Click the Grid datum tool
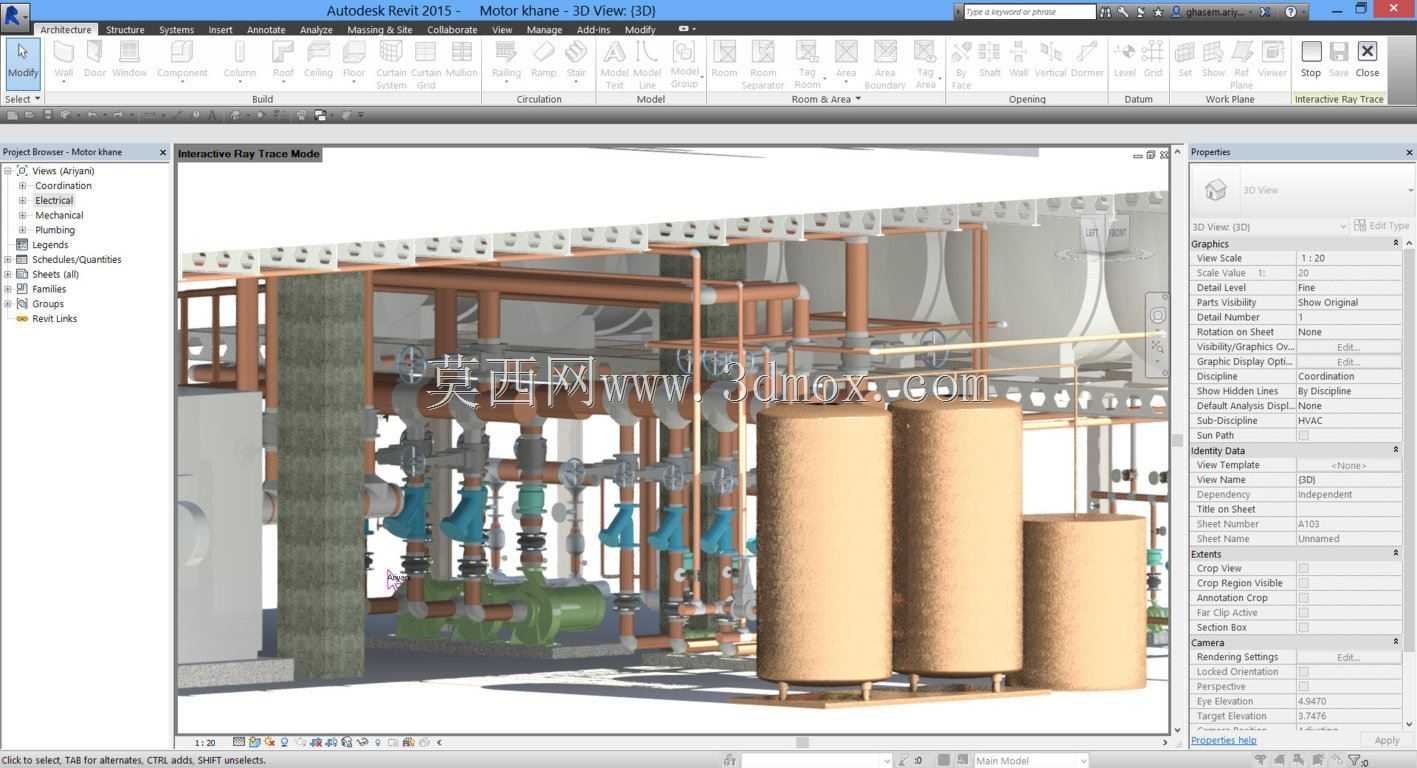This screenshot has height=768, width=1417. pos(1153,60)
